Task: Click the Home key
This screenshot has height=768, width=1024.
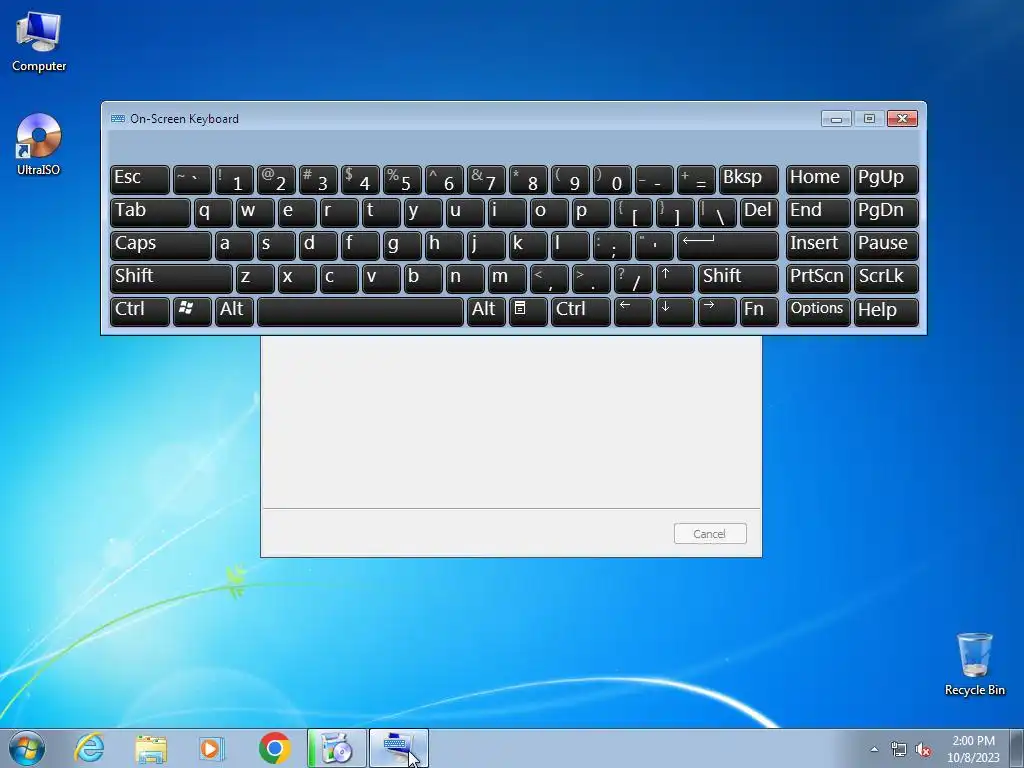Action: tap(818, 180)
